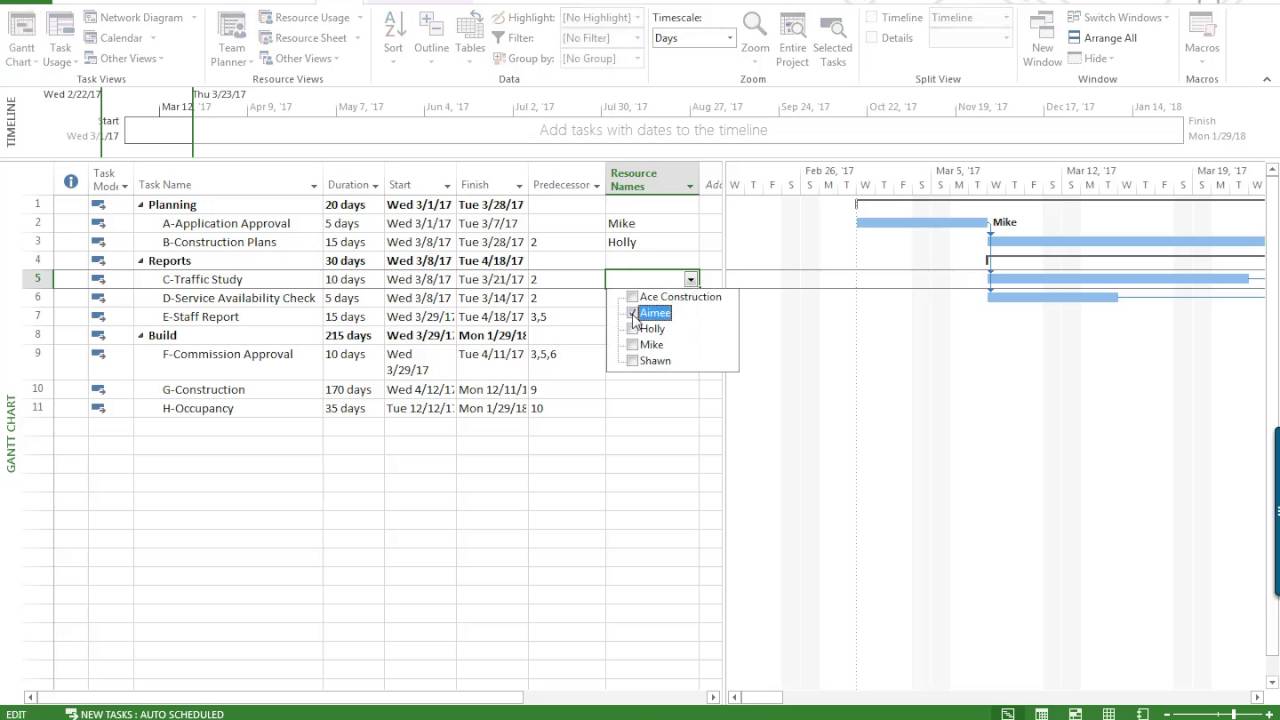Check the Ace Construction resource checkbox
The image size is (1280, 720).
click(x=632, y=297)
